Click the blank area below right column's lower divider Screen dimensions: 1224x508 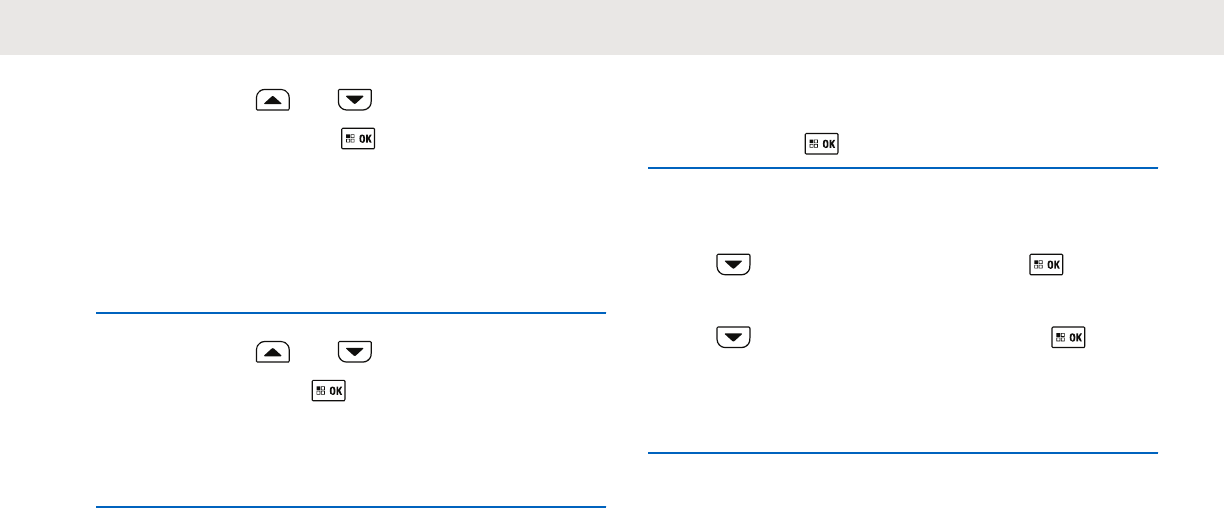pos(903,482)
